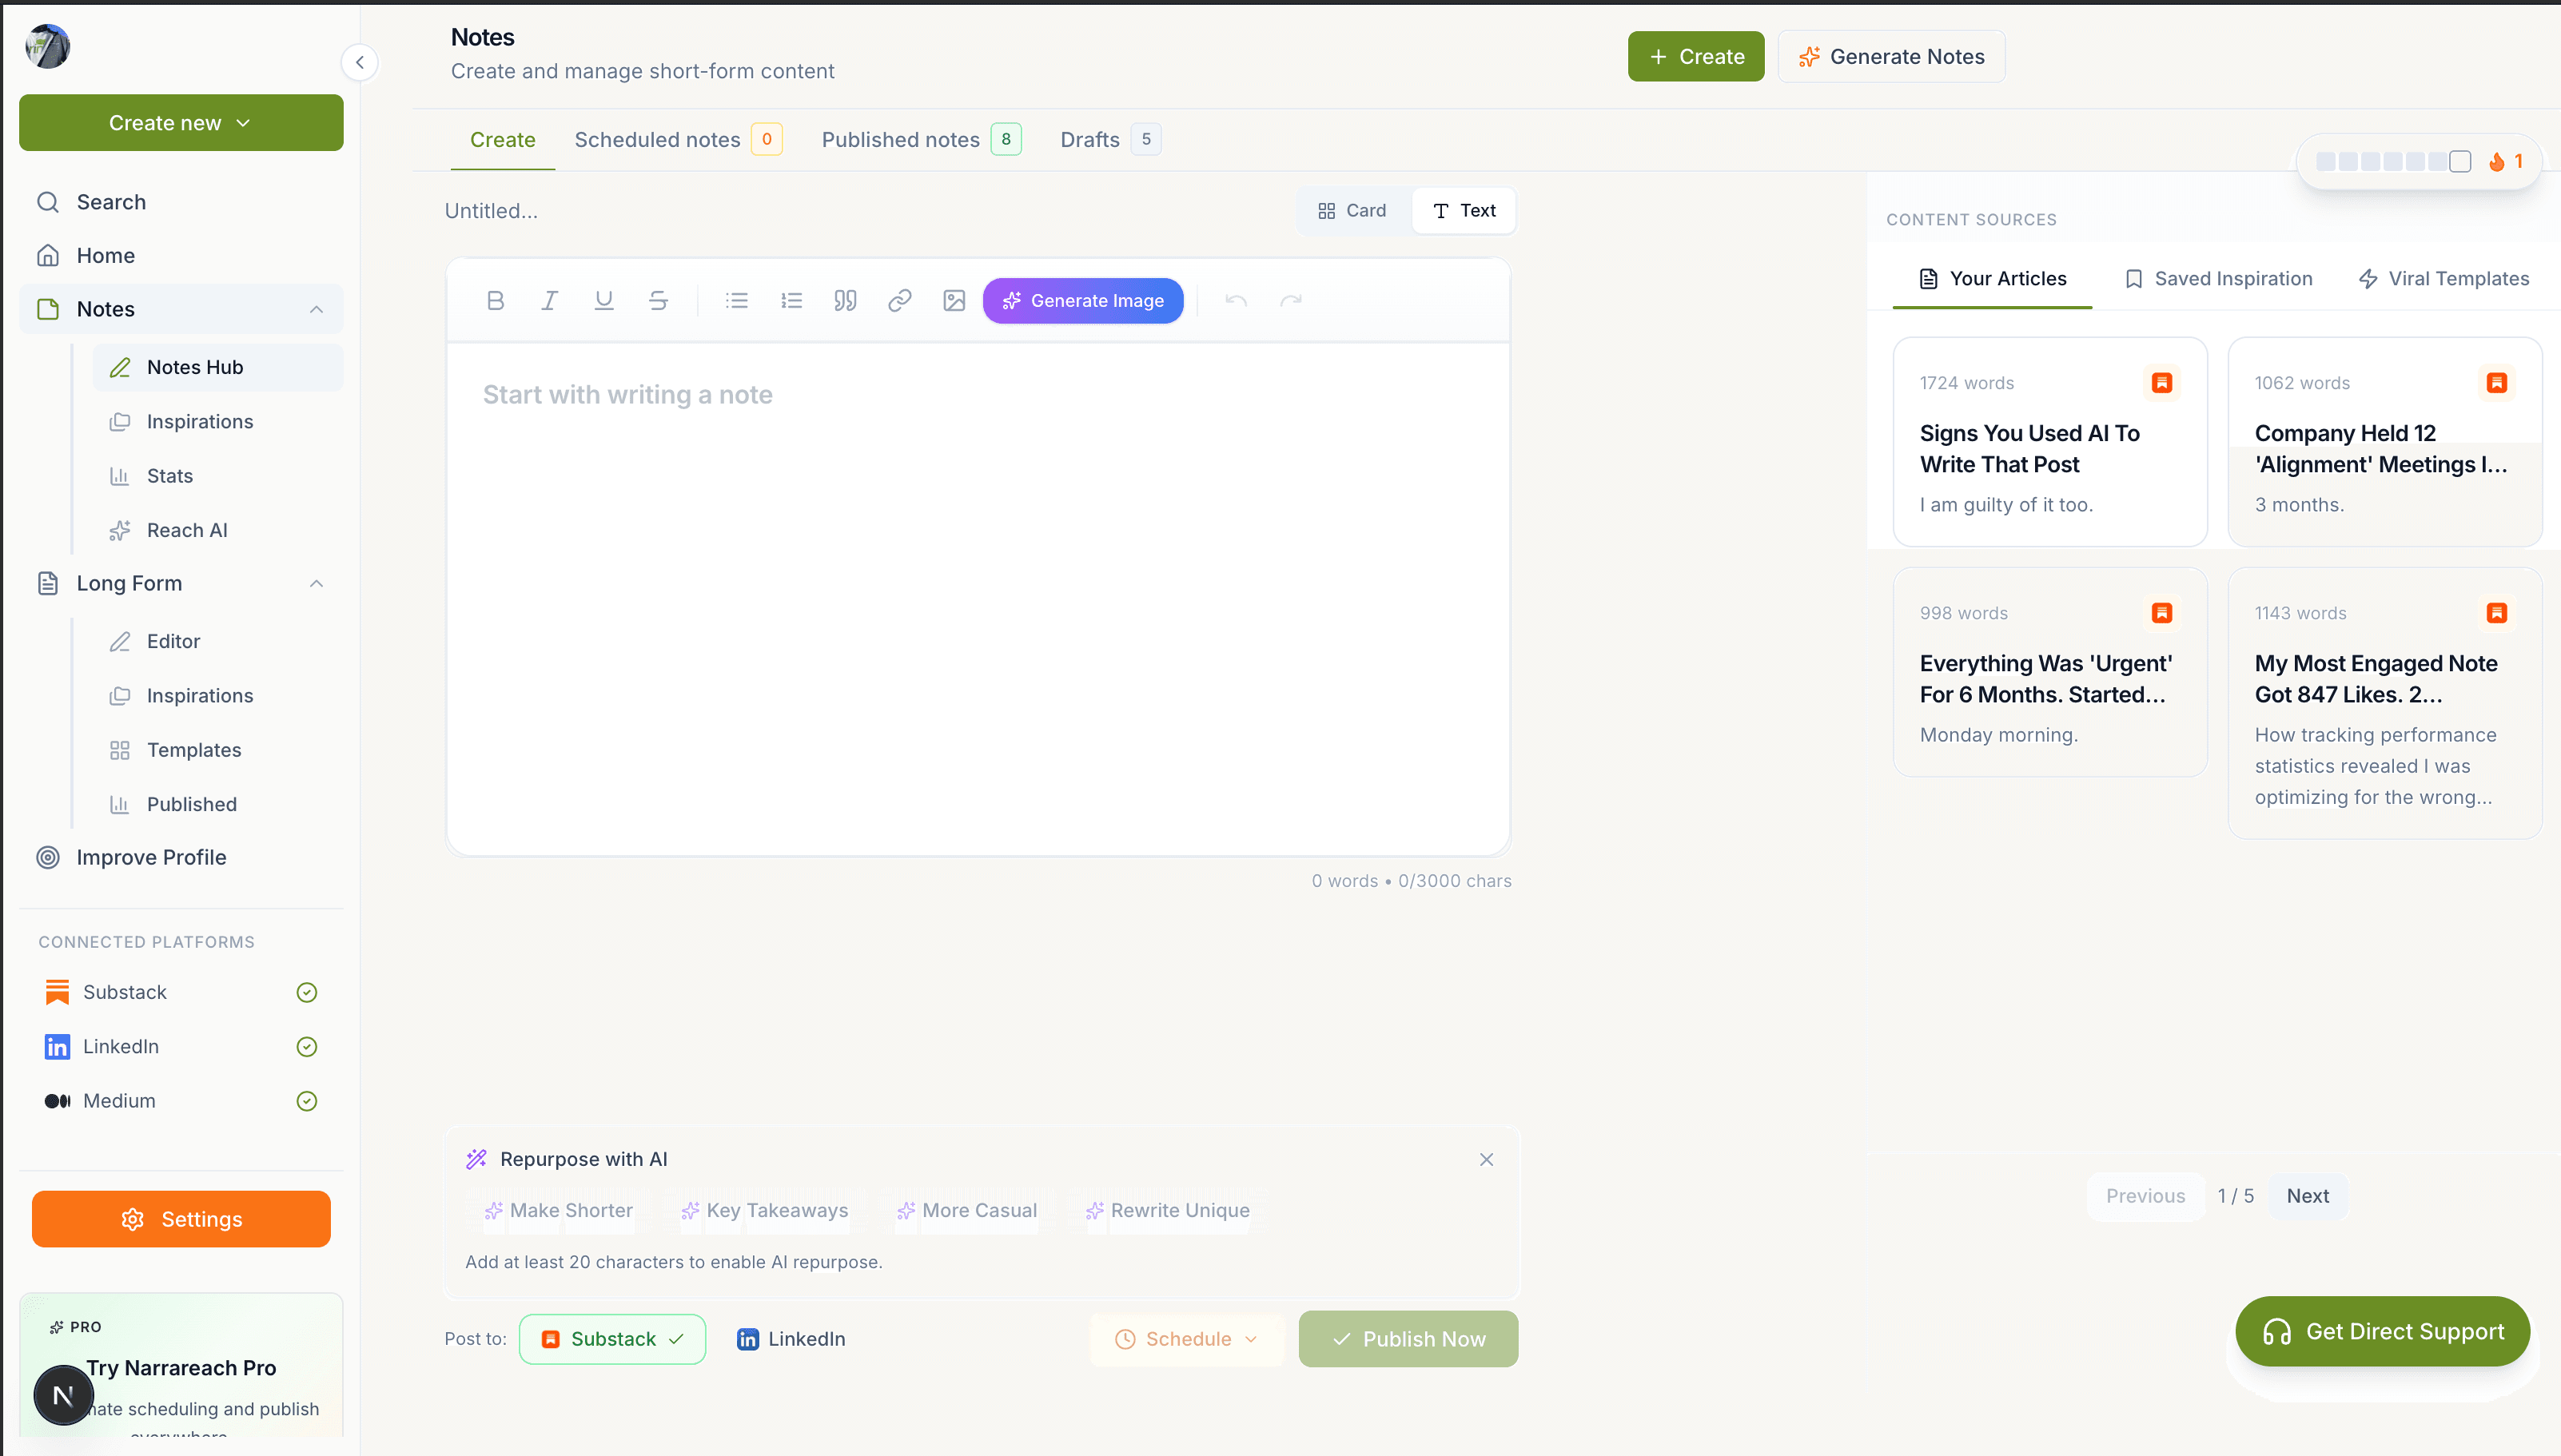Open the Drafts tab

point(1110,140)
